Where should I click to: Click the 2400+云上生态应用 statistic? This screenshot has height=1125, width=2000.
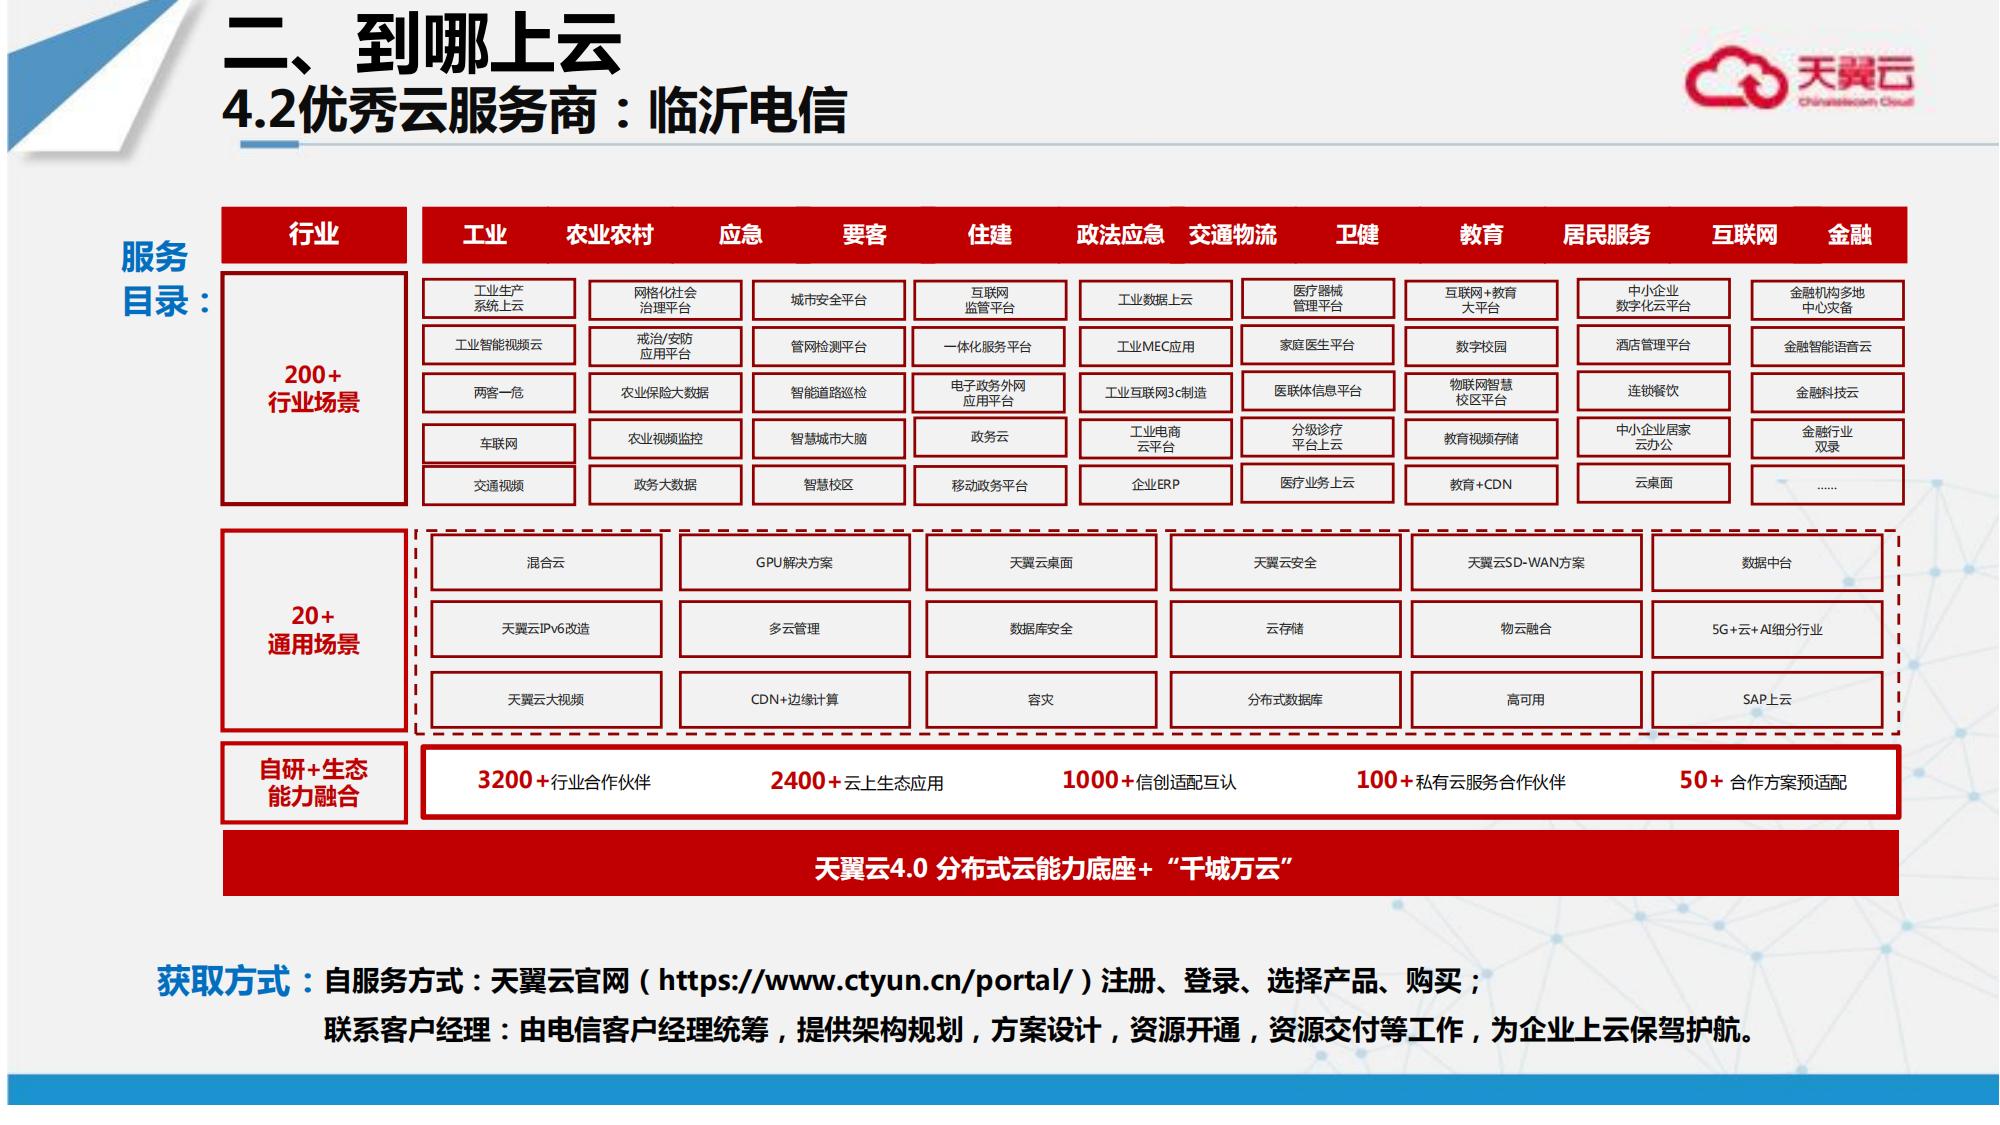tap(857, 782)
